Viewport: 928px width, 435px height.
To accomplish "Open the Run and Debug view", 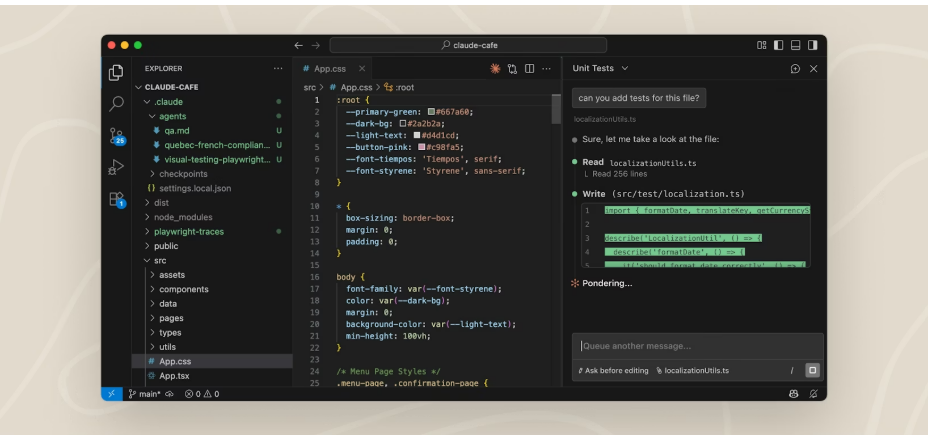I will [x=116, y=167].
